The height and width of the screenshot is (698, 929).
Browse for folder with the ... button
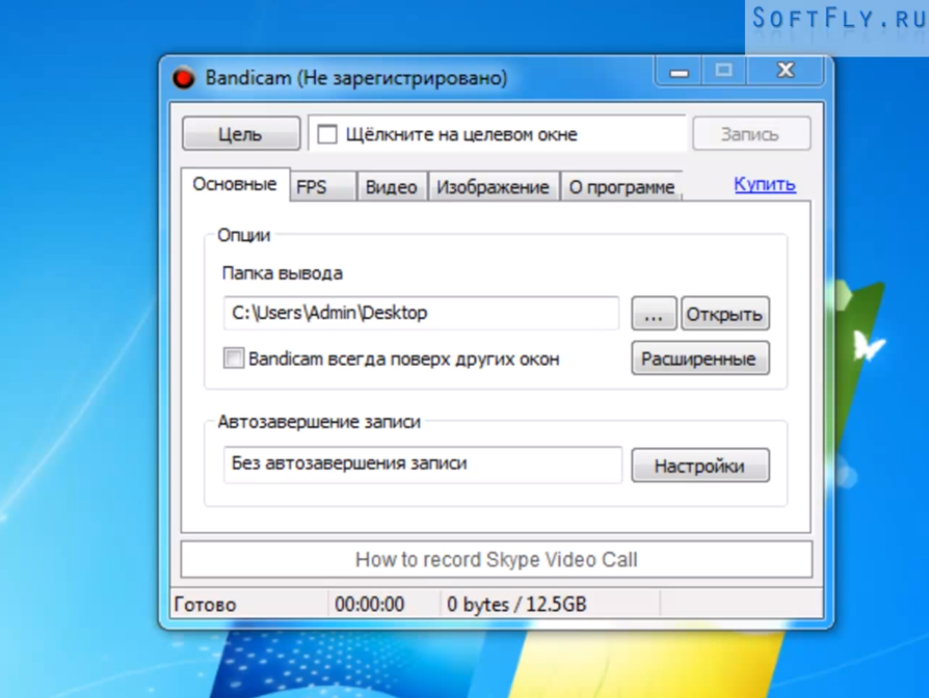tap(653, 313)
